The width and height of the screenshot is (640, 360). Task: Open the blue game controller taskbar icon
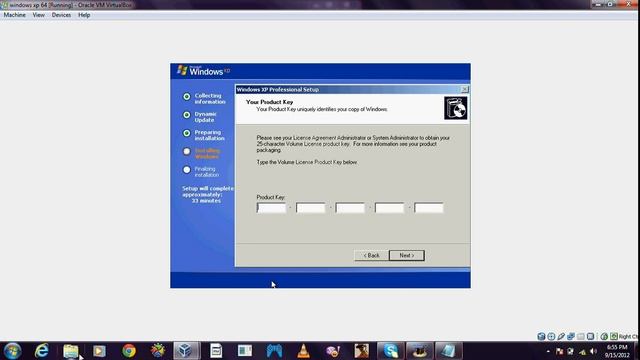(x=274, y=351)
